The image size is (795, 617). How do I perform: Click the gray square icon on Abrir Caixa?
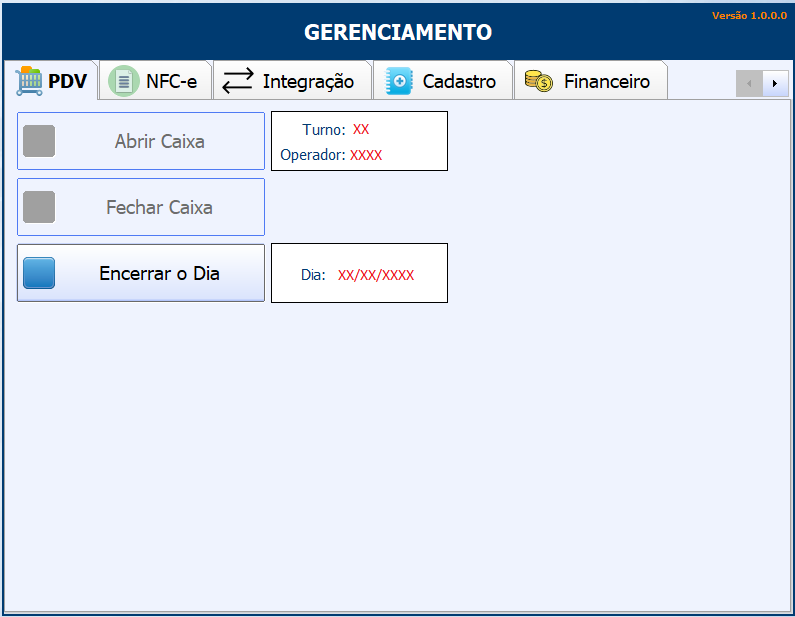click(x=39, y=141)
